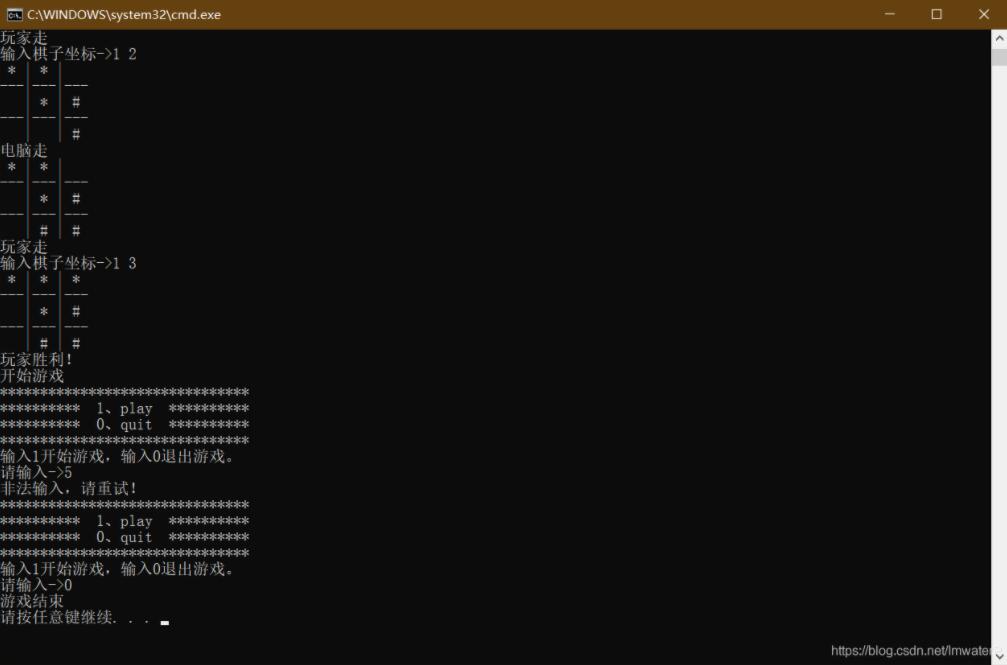Maximize the cmd.exe window

click(x=936, y=14)
